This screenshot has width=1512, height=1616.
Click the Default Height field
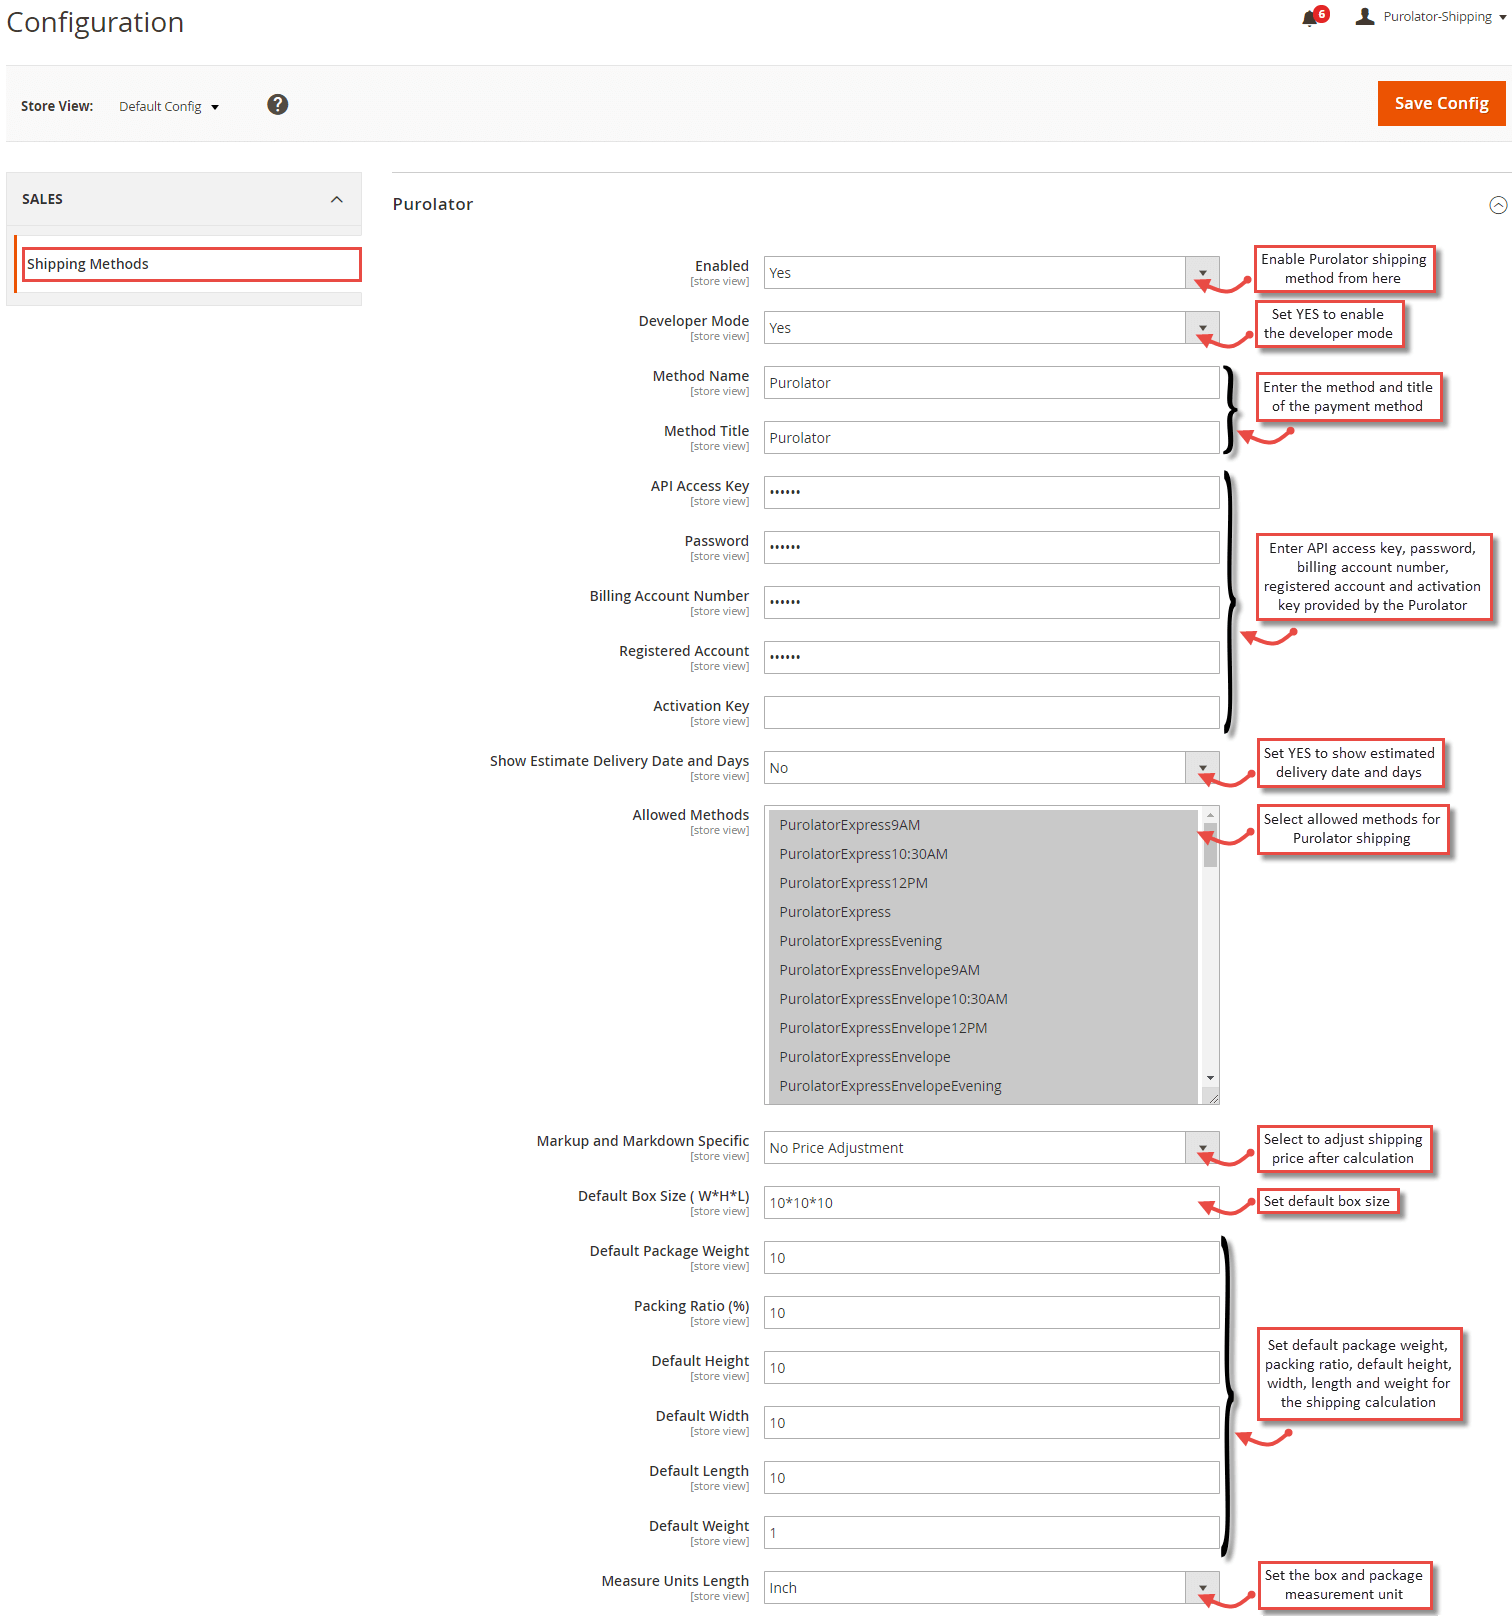pos(991,1368)
